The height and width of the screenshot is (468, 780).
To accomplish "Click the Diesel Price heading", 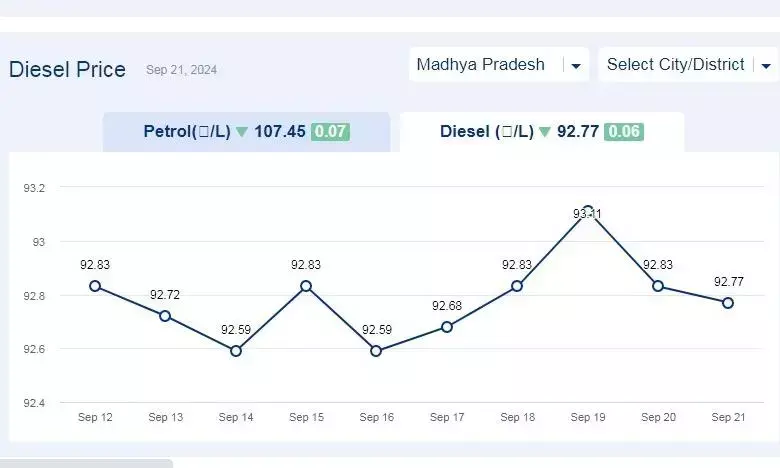I will pos(67,70).
